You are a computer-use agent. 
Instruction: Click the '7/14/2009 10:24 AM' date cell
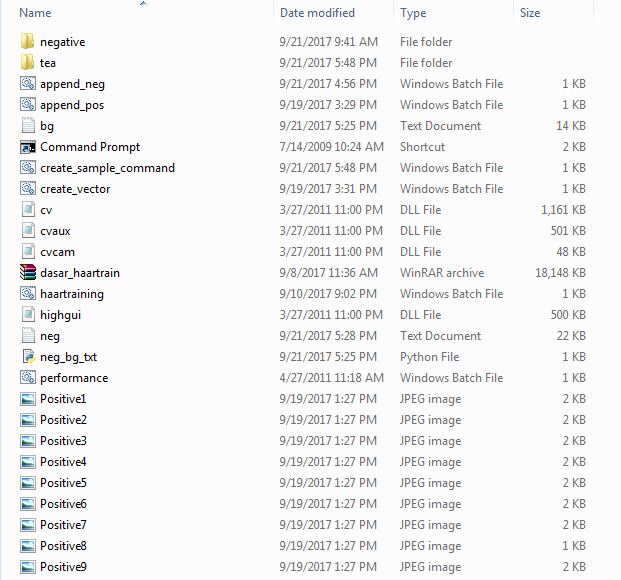pos(331,147)
